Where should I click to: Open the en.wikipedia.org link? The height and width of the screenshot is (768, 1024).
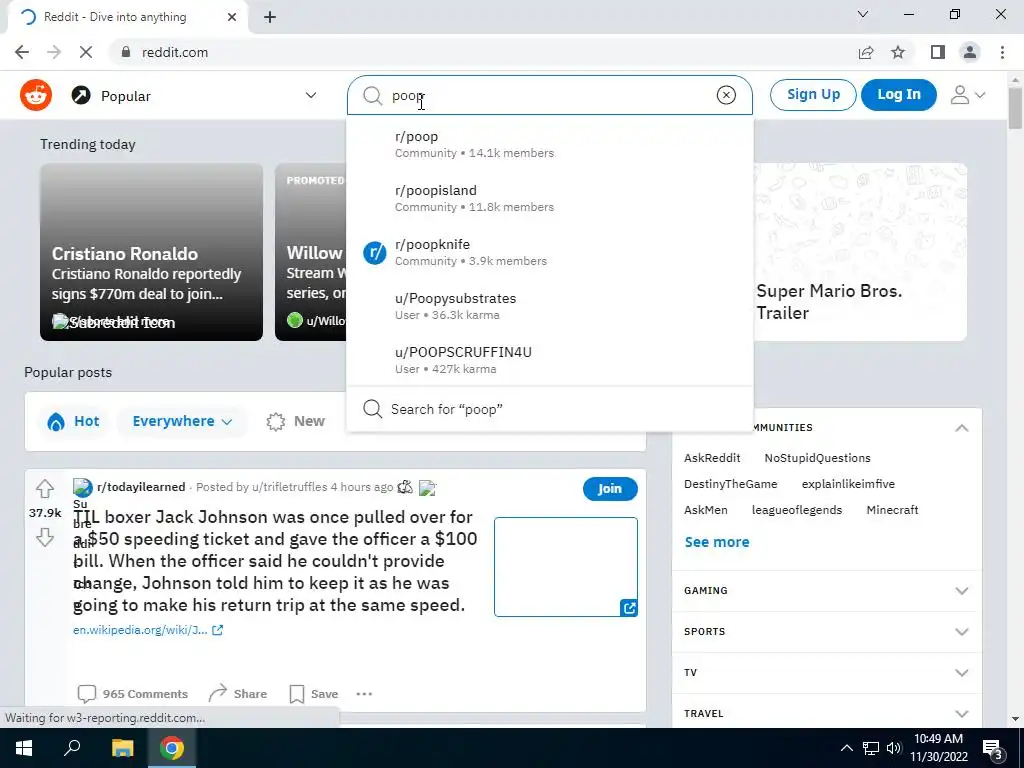[148, 630]
